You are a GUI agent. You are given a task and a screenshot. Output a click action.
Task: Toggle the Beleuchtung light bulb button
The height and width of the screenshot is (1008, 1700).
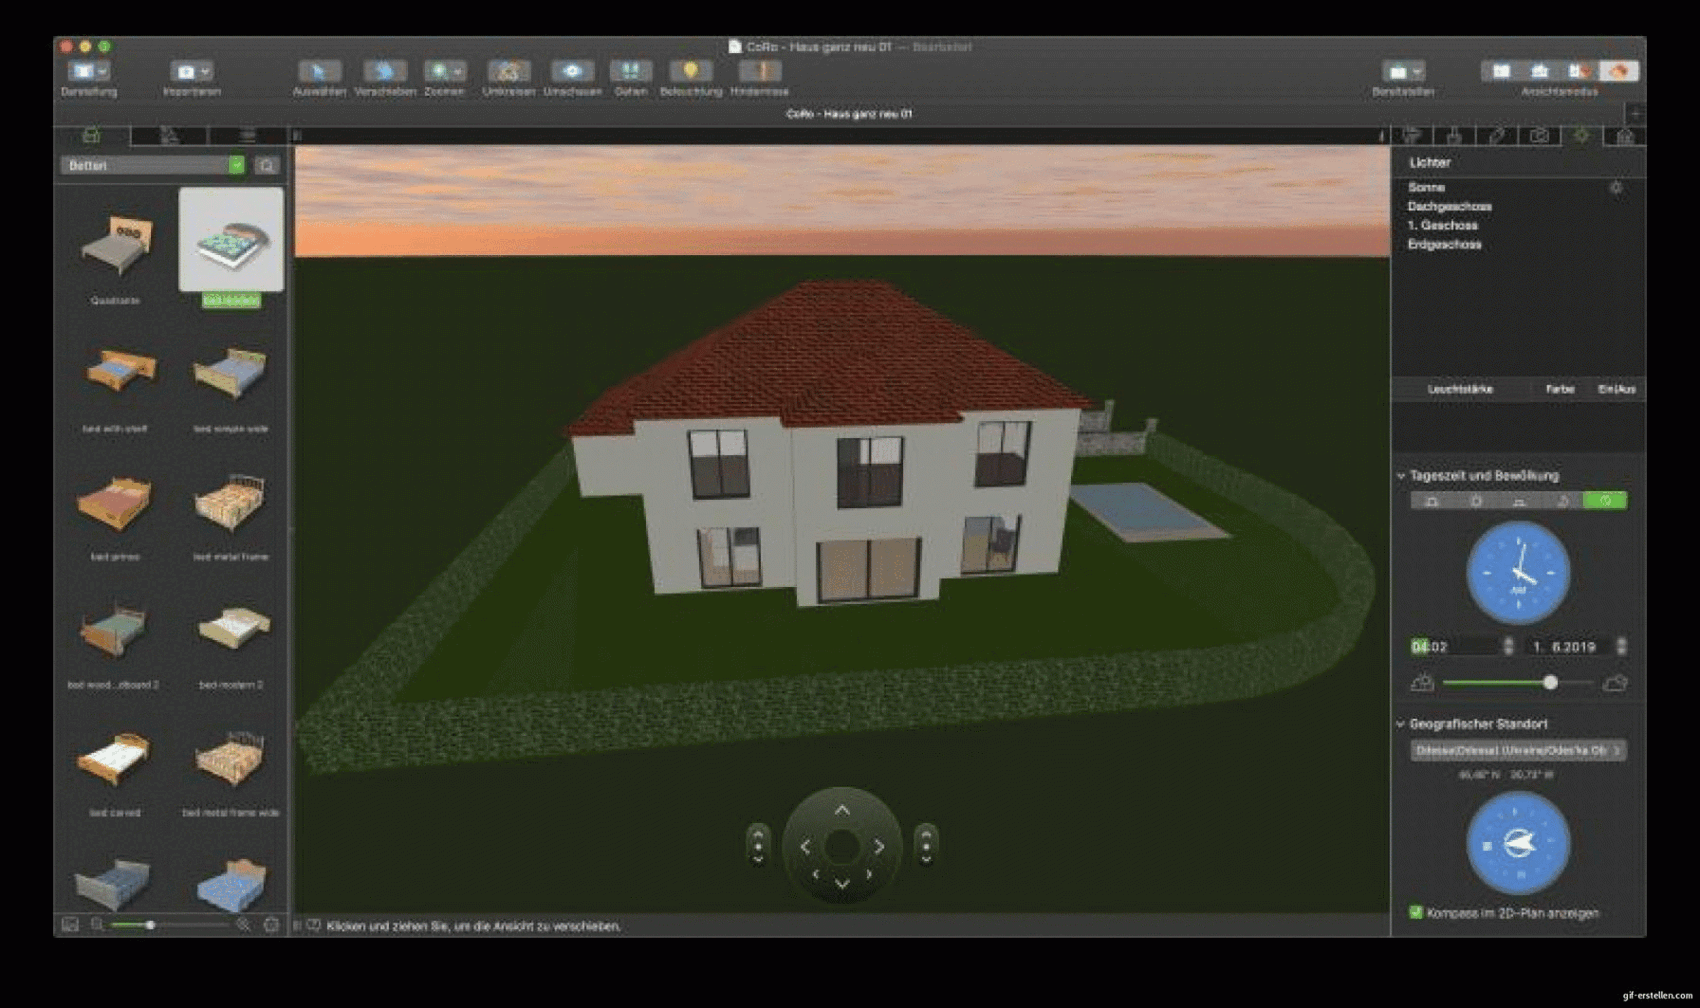click(690, 71)
